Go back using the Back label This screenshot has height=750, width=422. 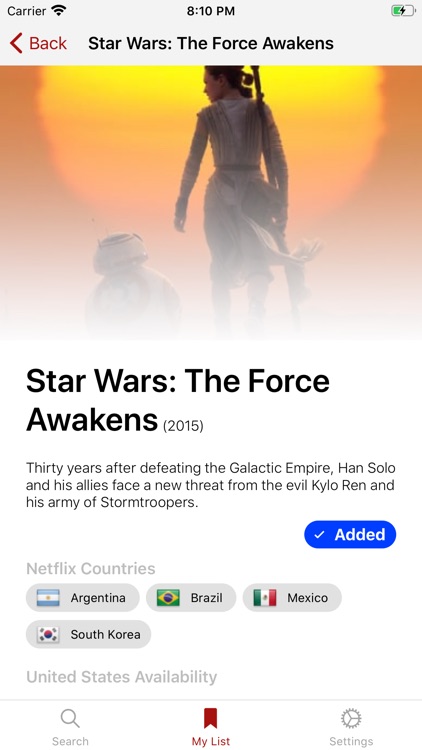pos(48,43)
